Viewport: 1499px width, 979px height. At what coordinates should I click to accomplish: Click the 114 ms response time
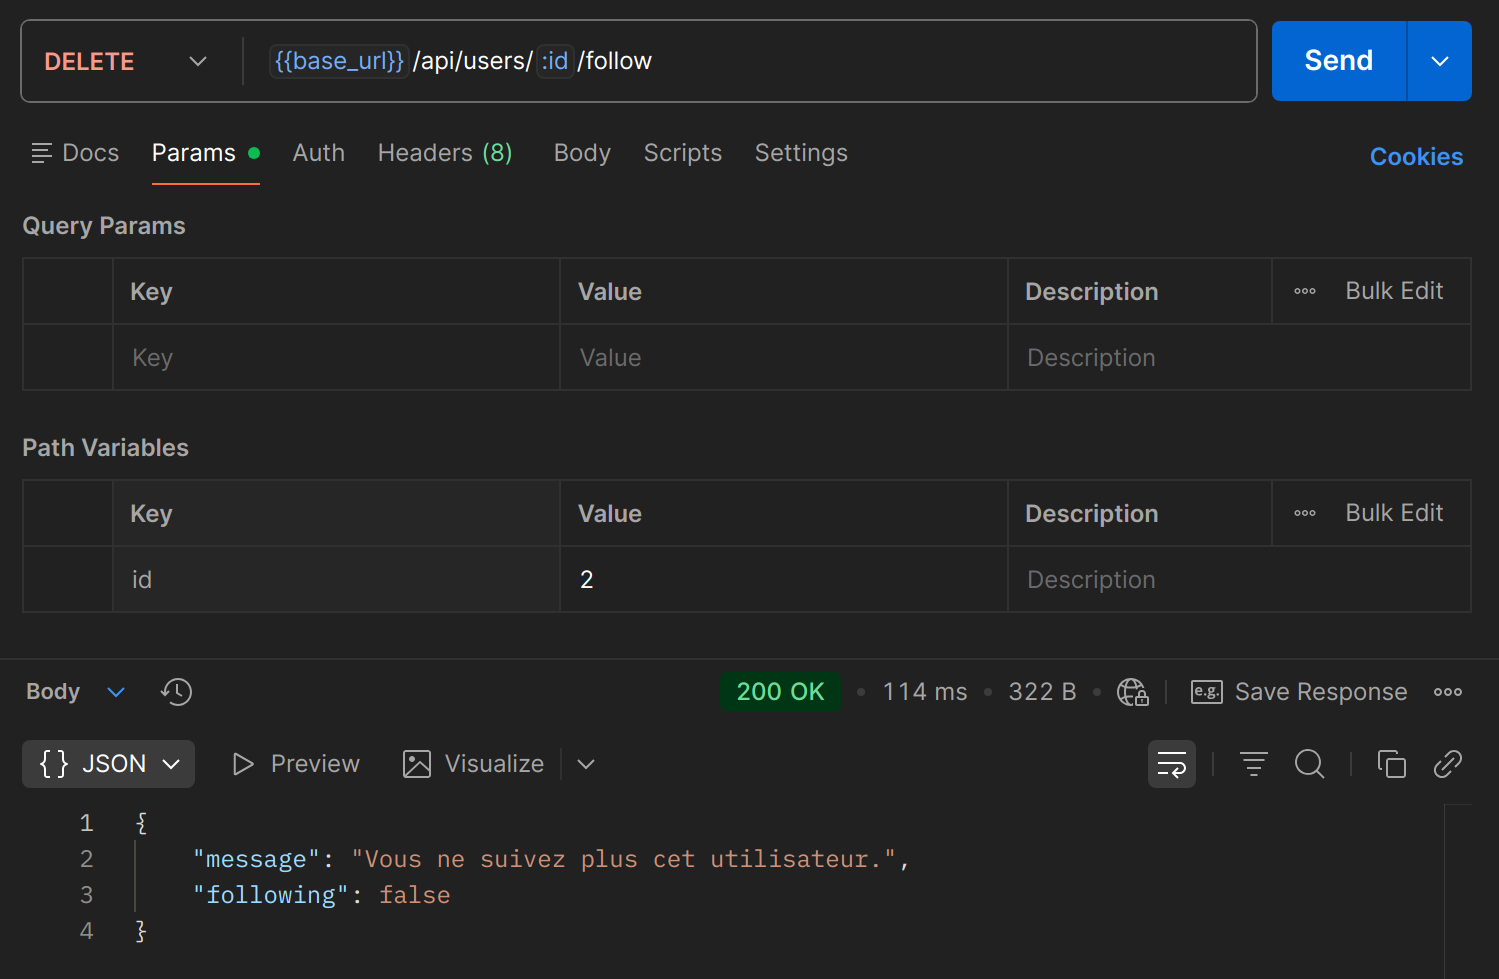click(925, 692)
